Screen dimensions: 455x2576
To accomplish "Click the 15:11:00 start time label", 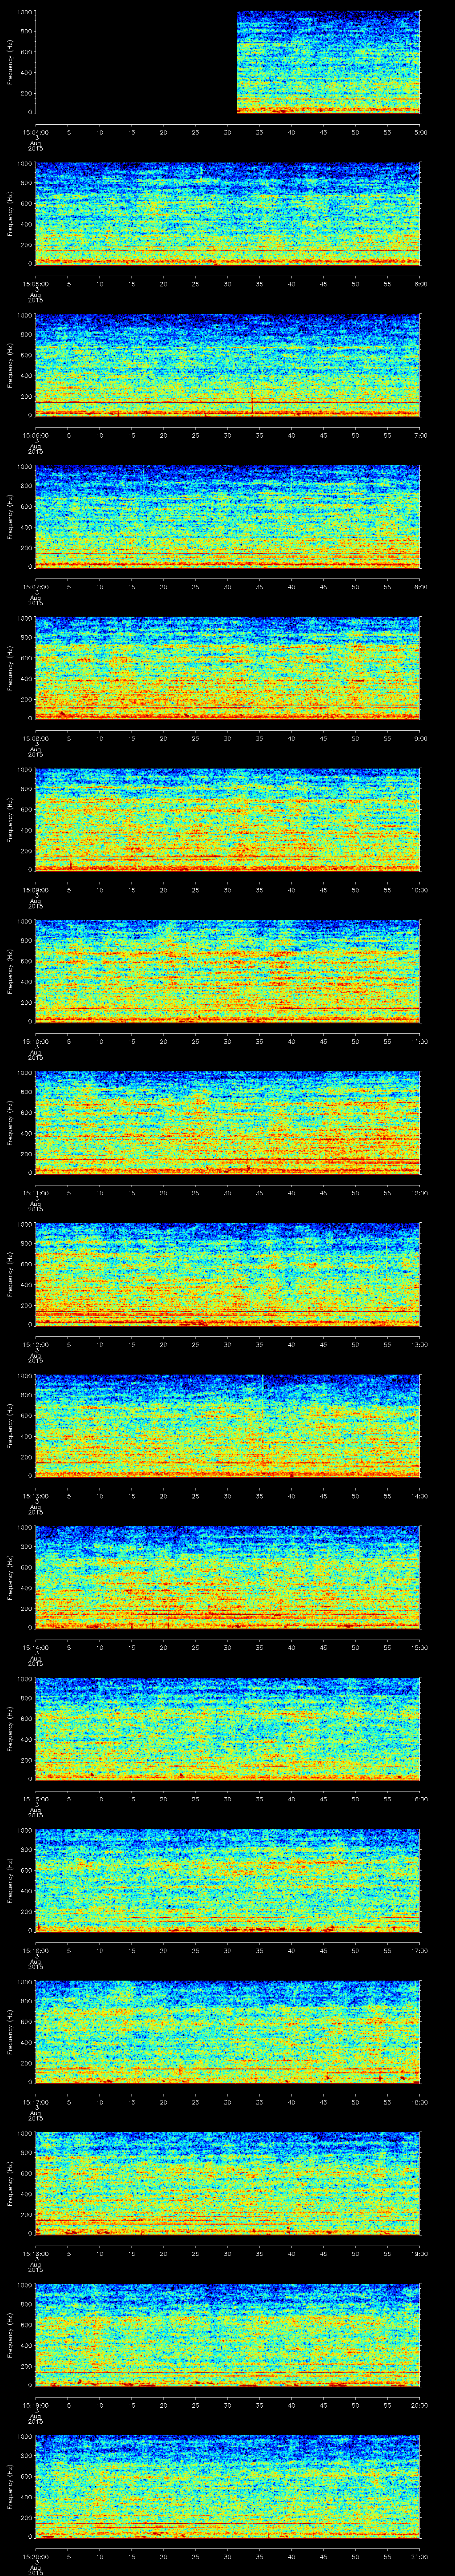I will (35, 1193).
